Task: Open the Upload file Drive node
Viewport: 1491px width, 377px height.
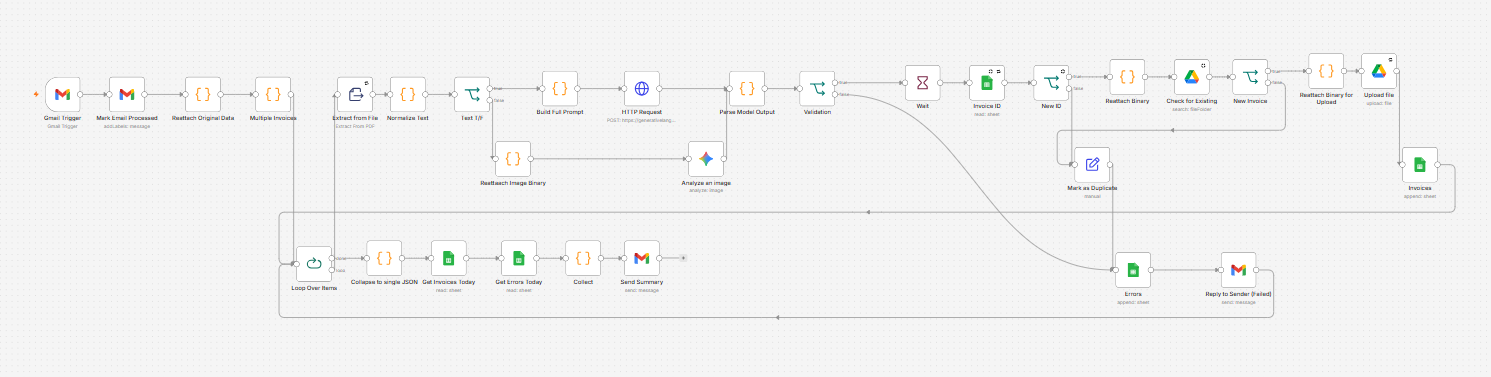Action: click(1378, 71)
